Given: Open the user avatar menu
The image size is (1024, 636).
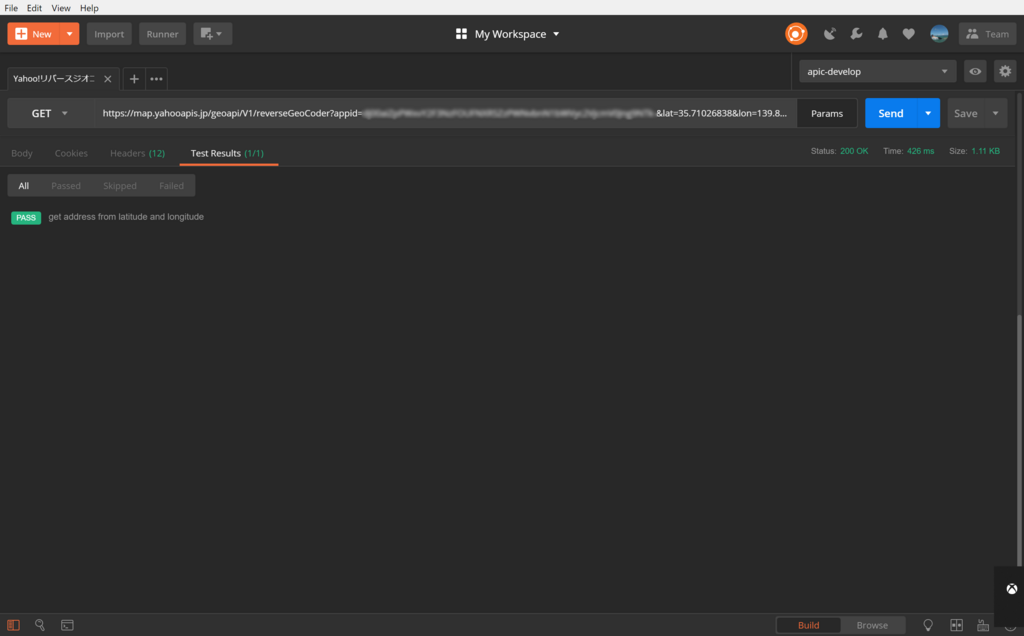Looking at the screenshot, I should (x=939, y=34).
